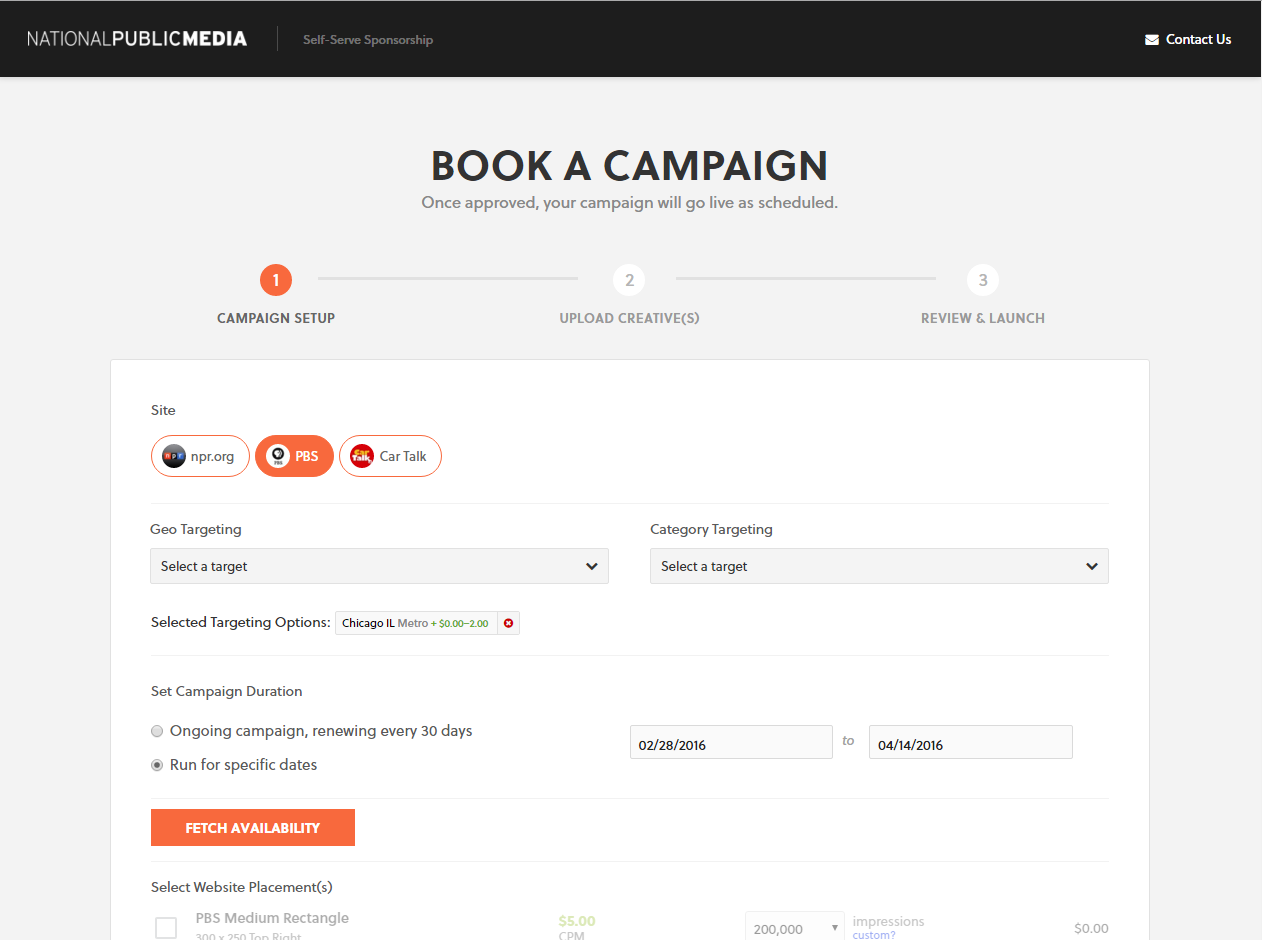Image resolution: width=1262 pixels, height=940 pixels.
Task: Choose the Car Talk site button
Action: (390, 456)
